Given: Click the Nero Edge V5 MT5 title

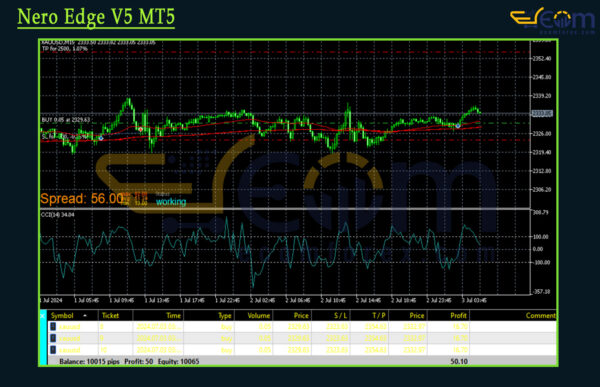Looking at the screenshot, I should pyautogui.click(x=96, y=17).
